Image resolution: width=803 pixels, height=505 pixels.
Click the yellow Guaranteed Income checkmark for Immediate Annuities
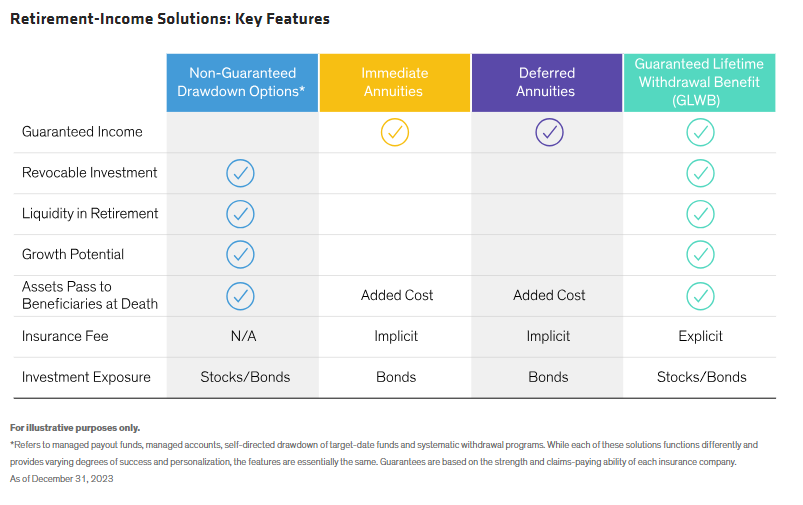click(396, 132)
